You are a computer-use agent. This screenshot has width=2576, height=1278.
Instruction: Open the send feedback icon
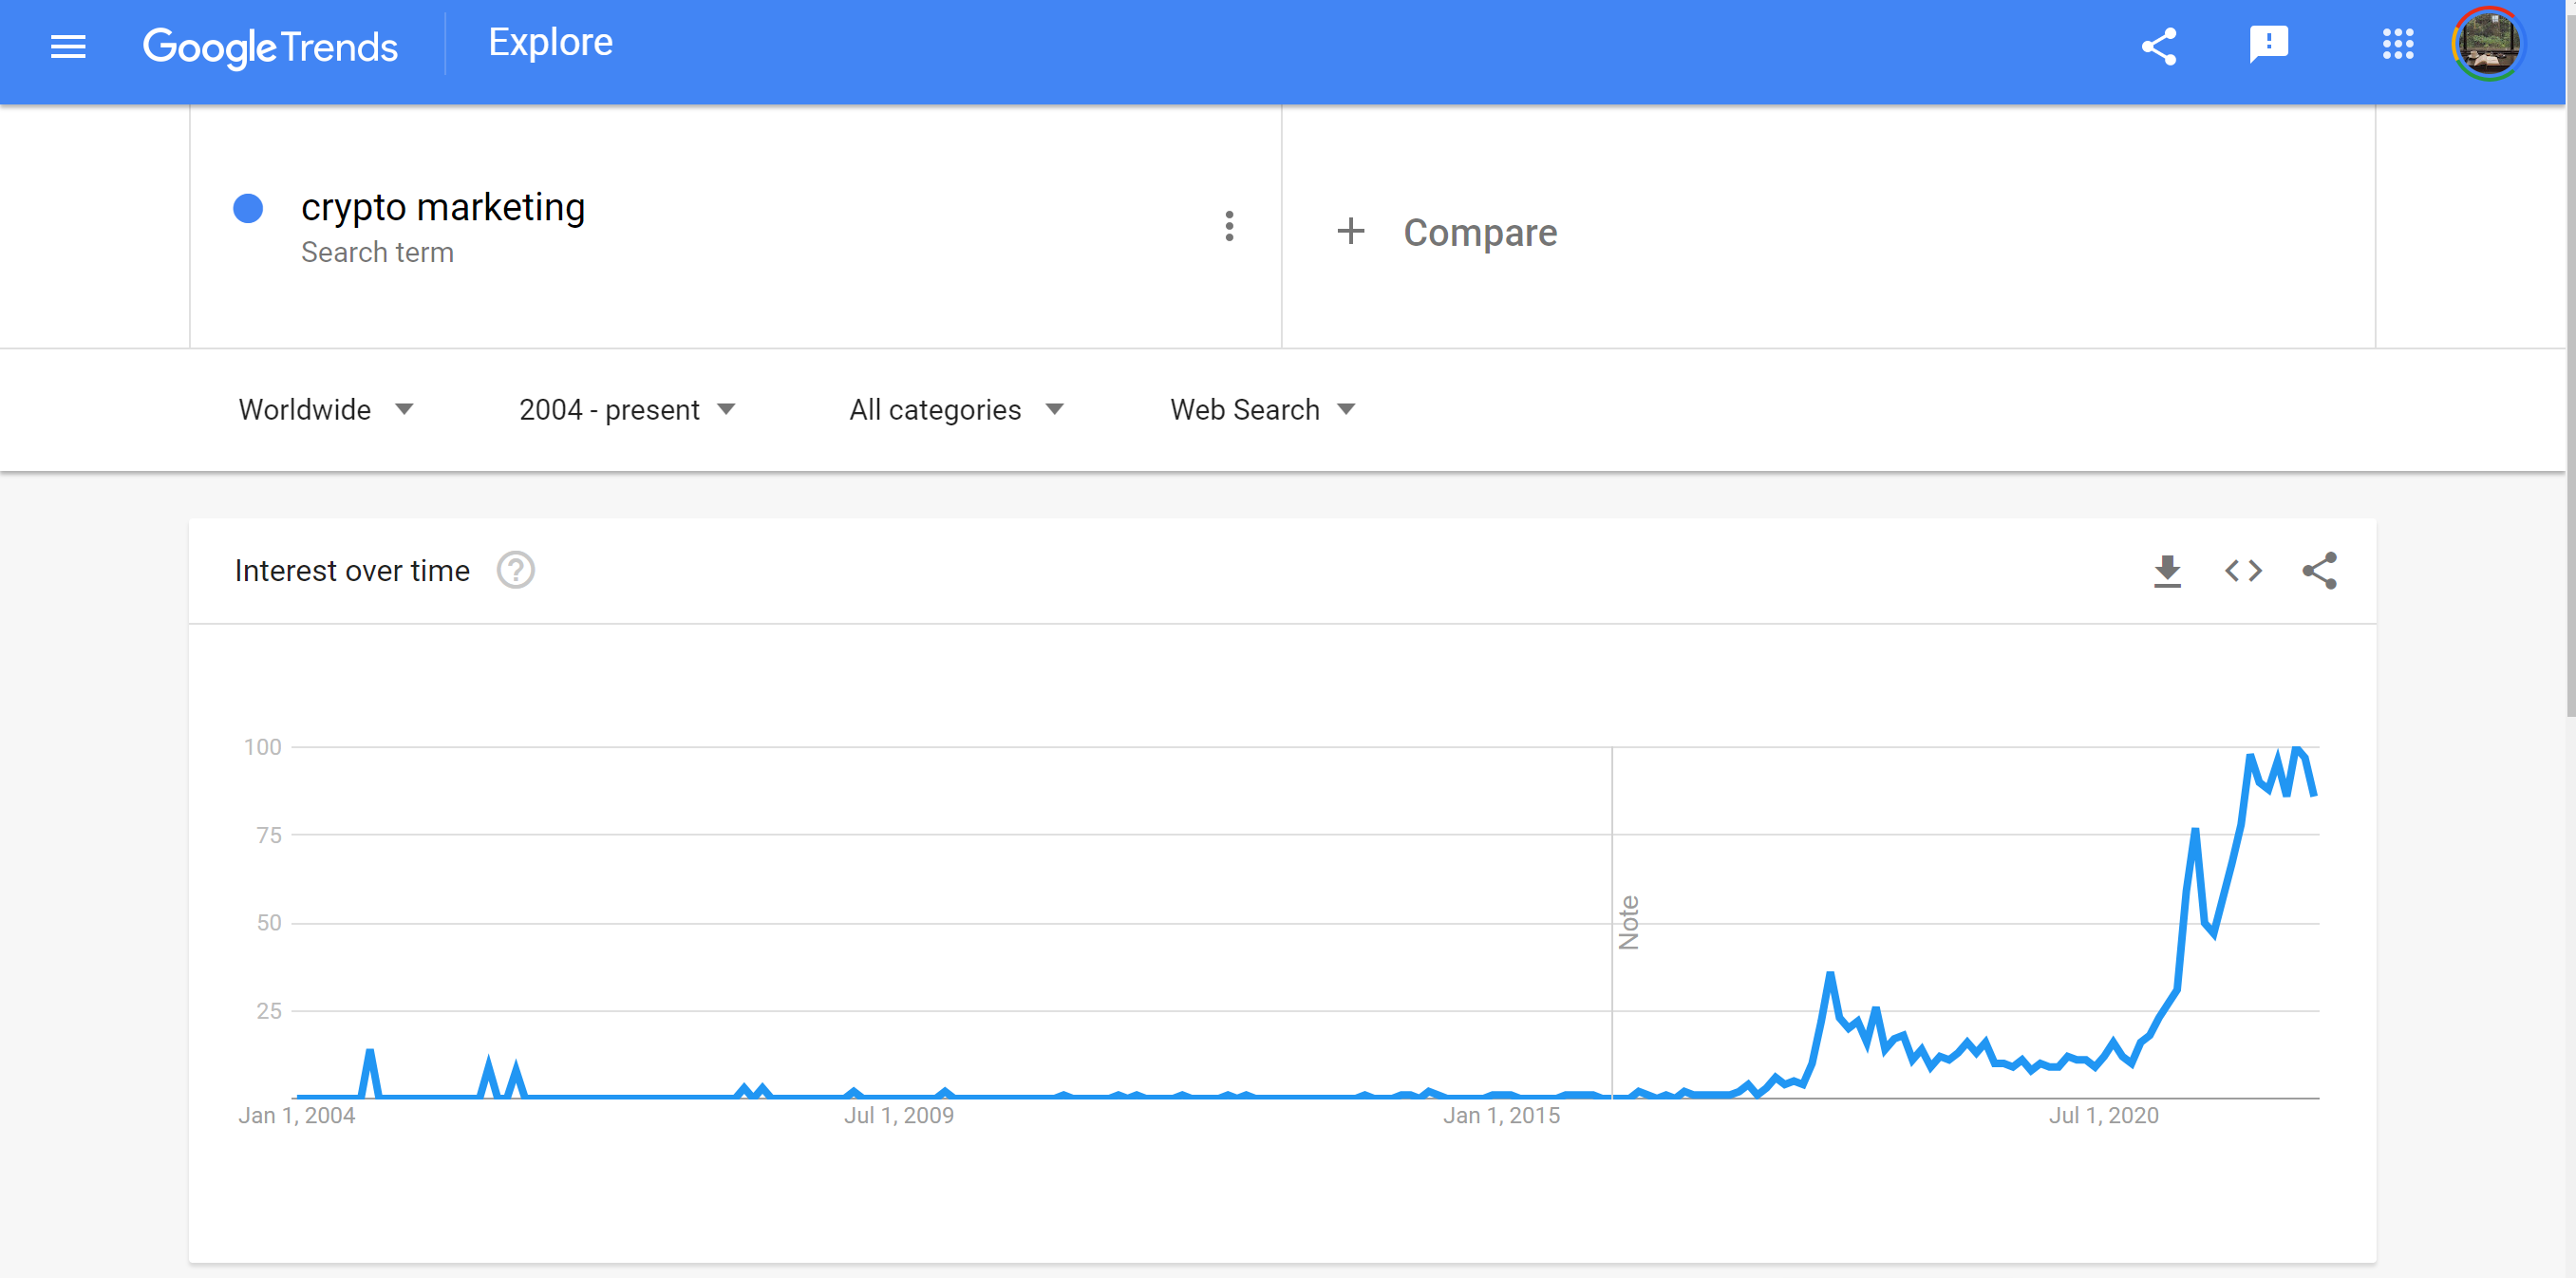(2268, 45)
